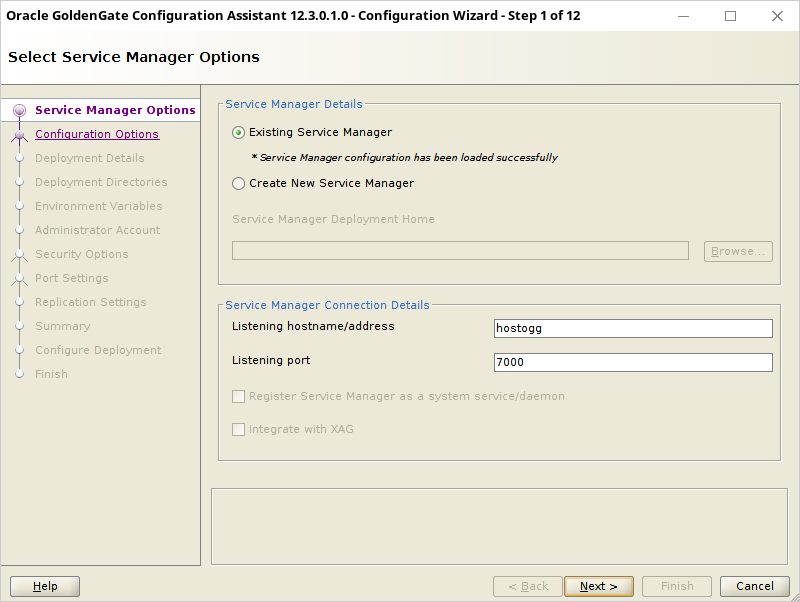
Task: Click the Port Settings step node icon
Action: [19, 279]
